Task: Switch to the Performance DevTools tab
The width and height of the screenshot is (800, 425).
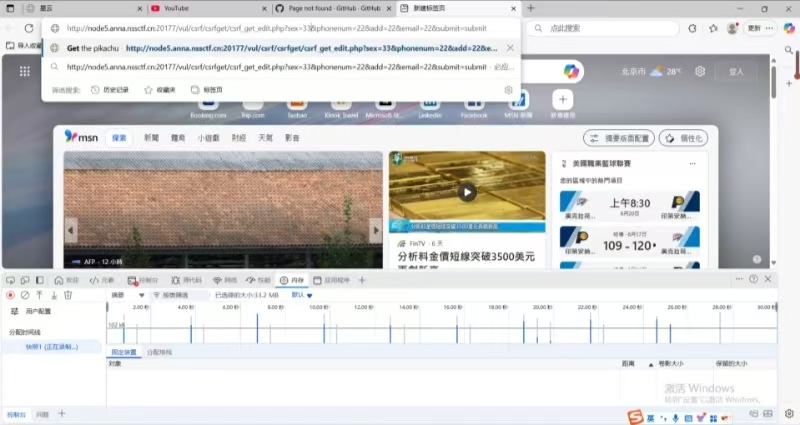Action: point(258,280)
